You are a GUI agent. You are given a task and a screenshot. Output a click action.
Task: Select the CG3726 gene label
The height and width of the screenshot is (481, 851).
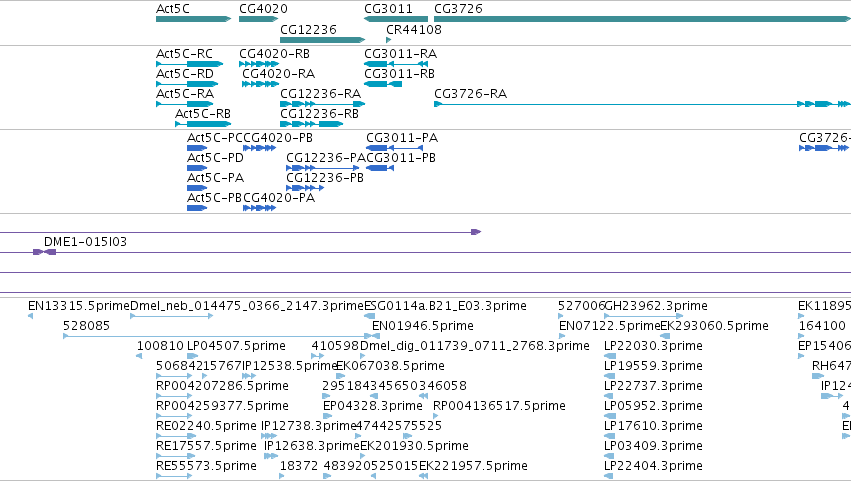[x=458, y=9]
